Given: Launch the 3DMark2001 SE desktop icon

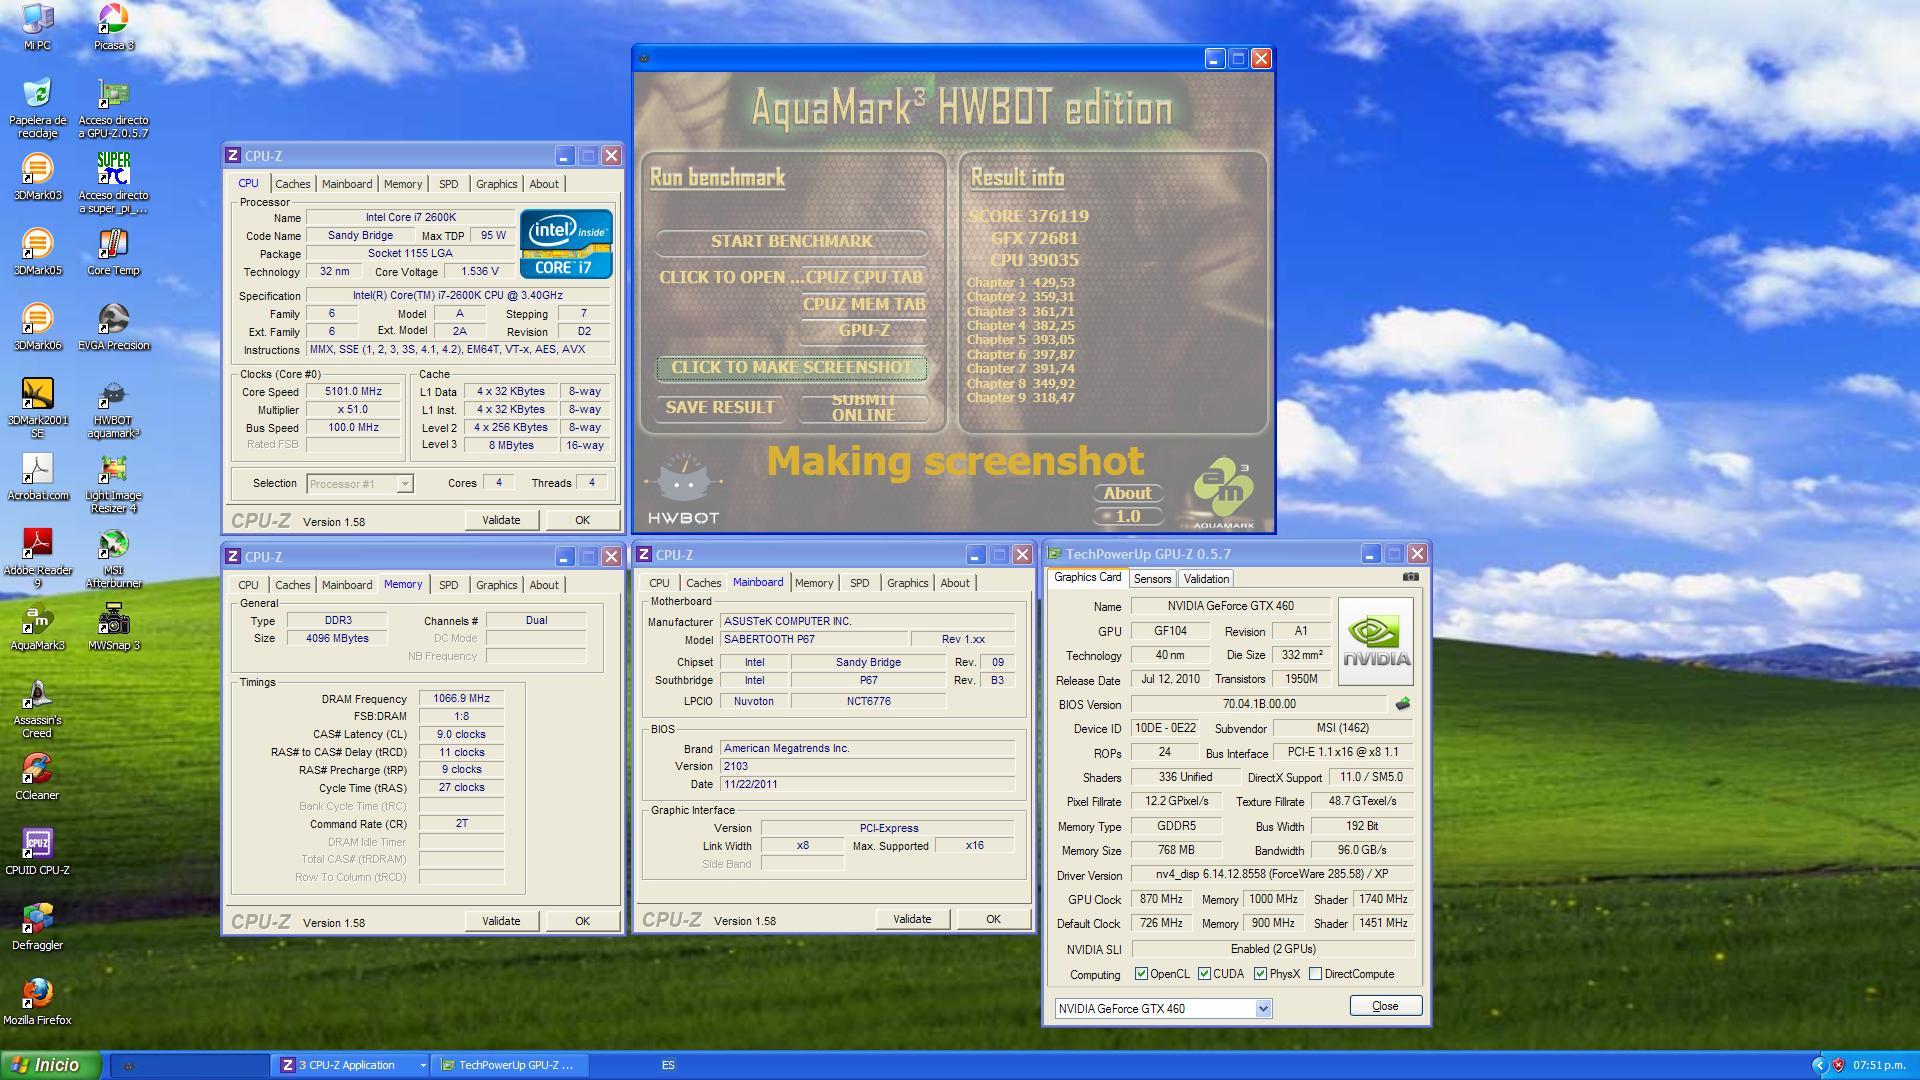Looking at the screenshot, I should 37,408.
